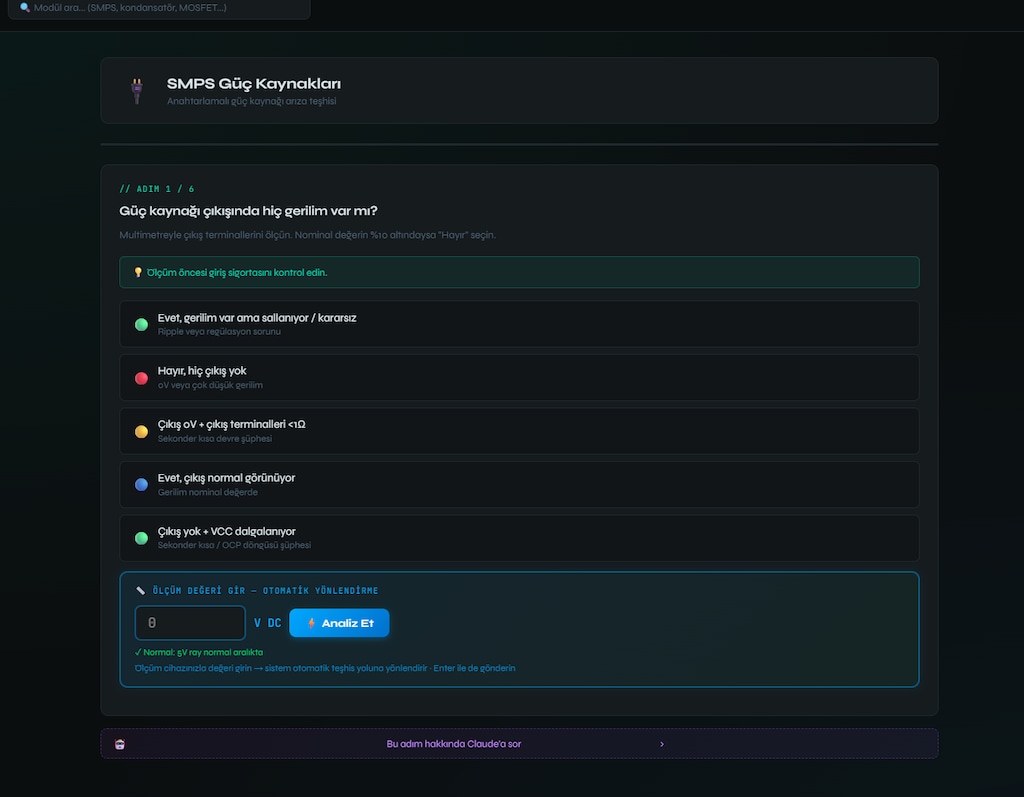Choose 'Çıkış 0V + çıkış terminalleri <1Ω'
1024x797 pixels.
tap(519, 431)
